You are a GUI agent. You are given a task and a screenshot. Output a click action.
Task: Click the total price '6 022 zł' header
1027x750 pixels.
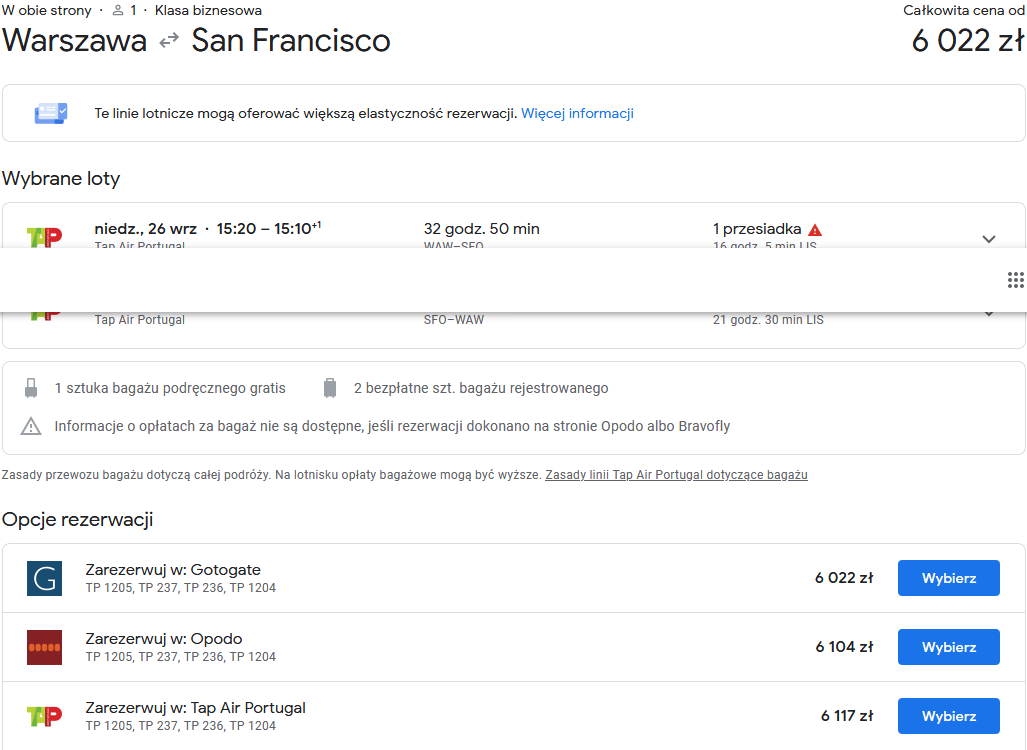click(x=968, y=41)
